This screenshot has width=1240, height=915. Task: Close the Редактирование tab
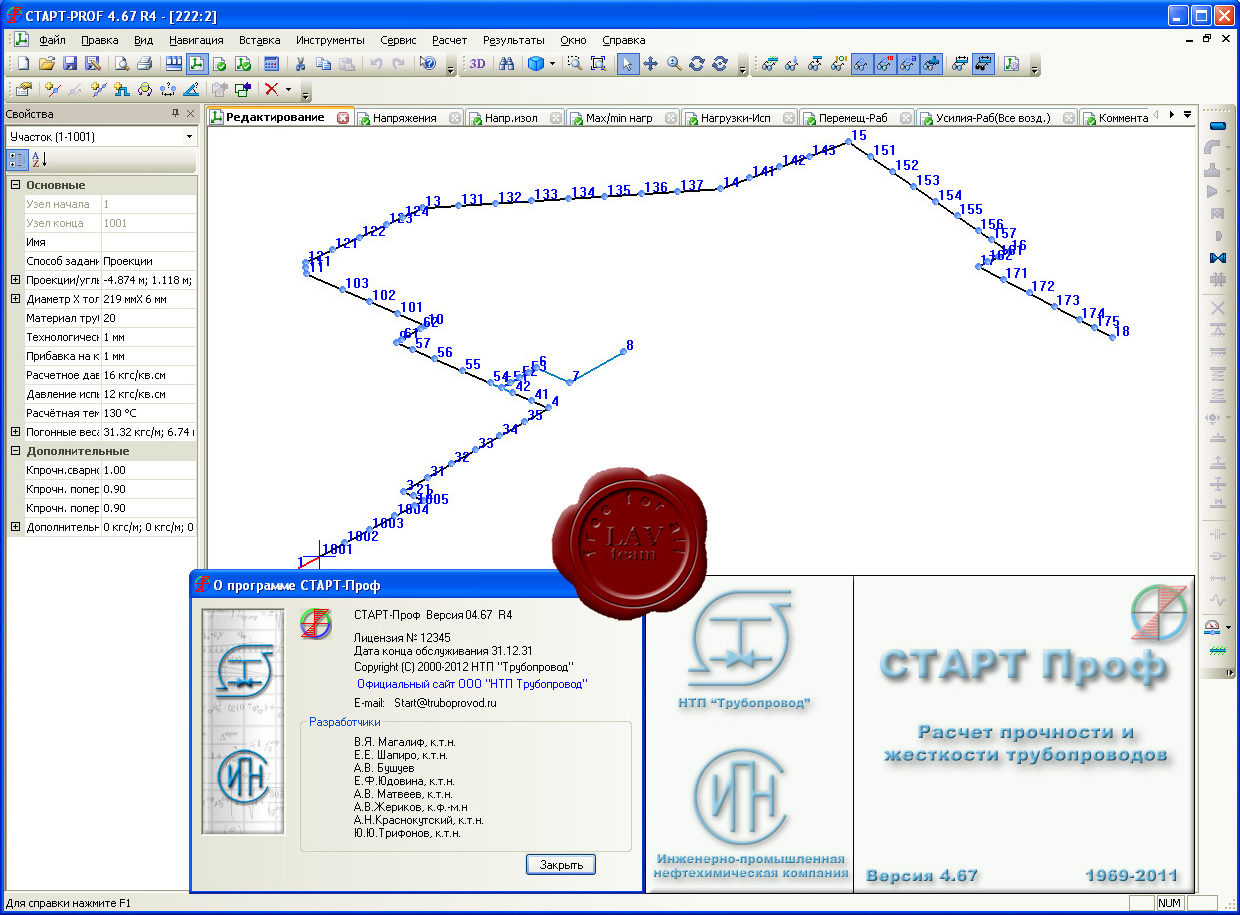pyautogui.click(x=343, y=118)
